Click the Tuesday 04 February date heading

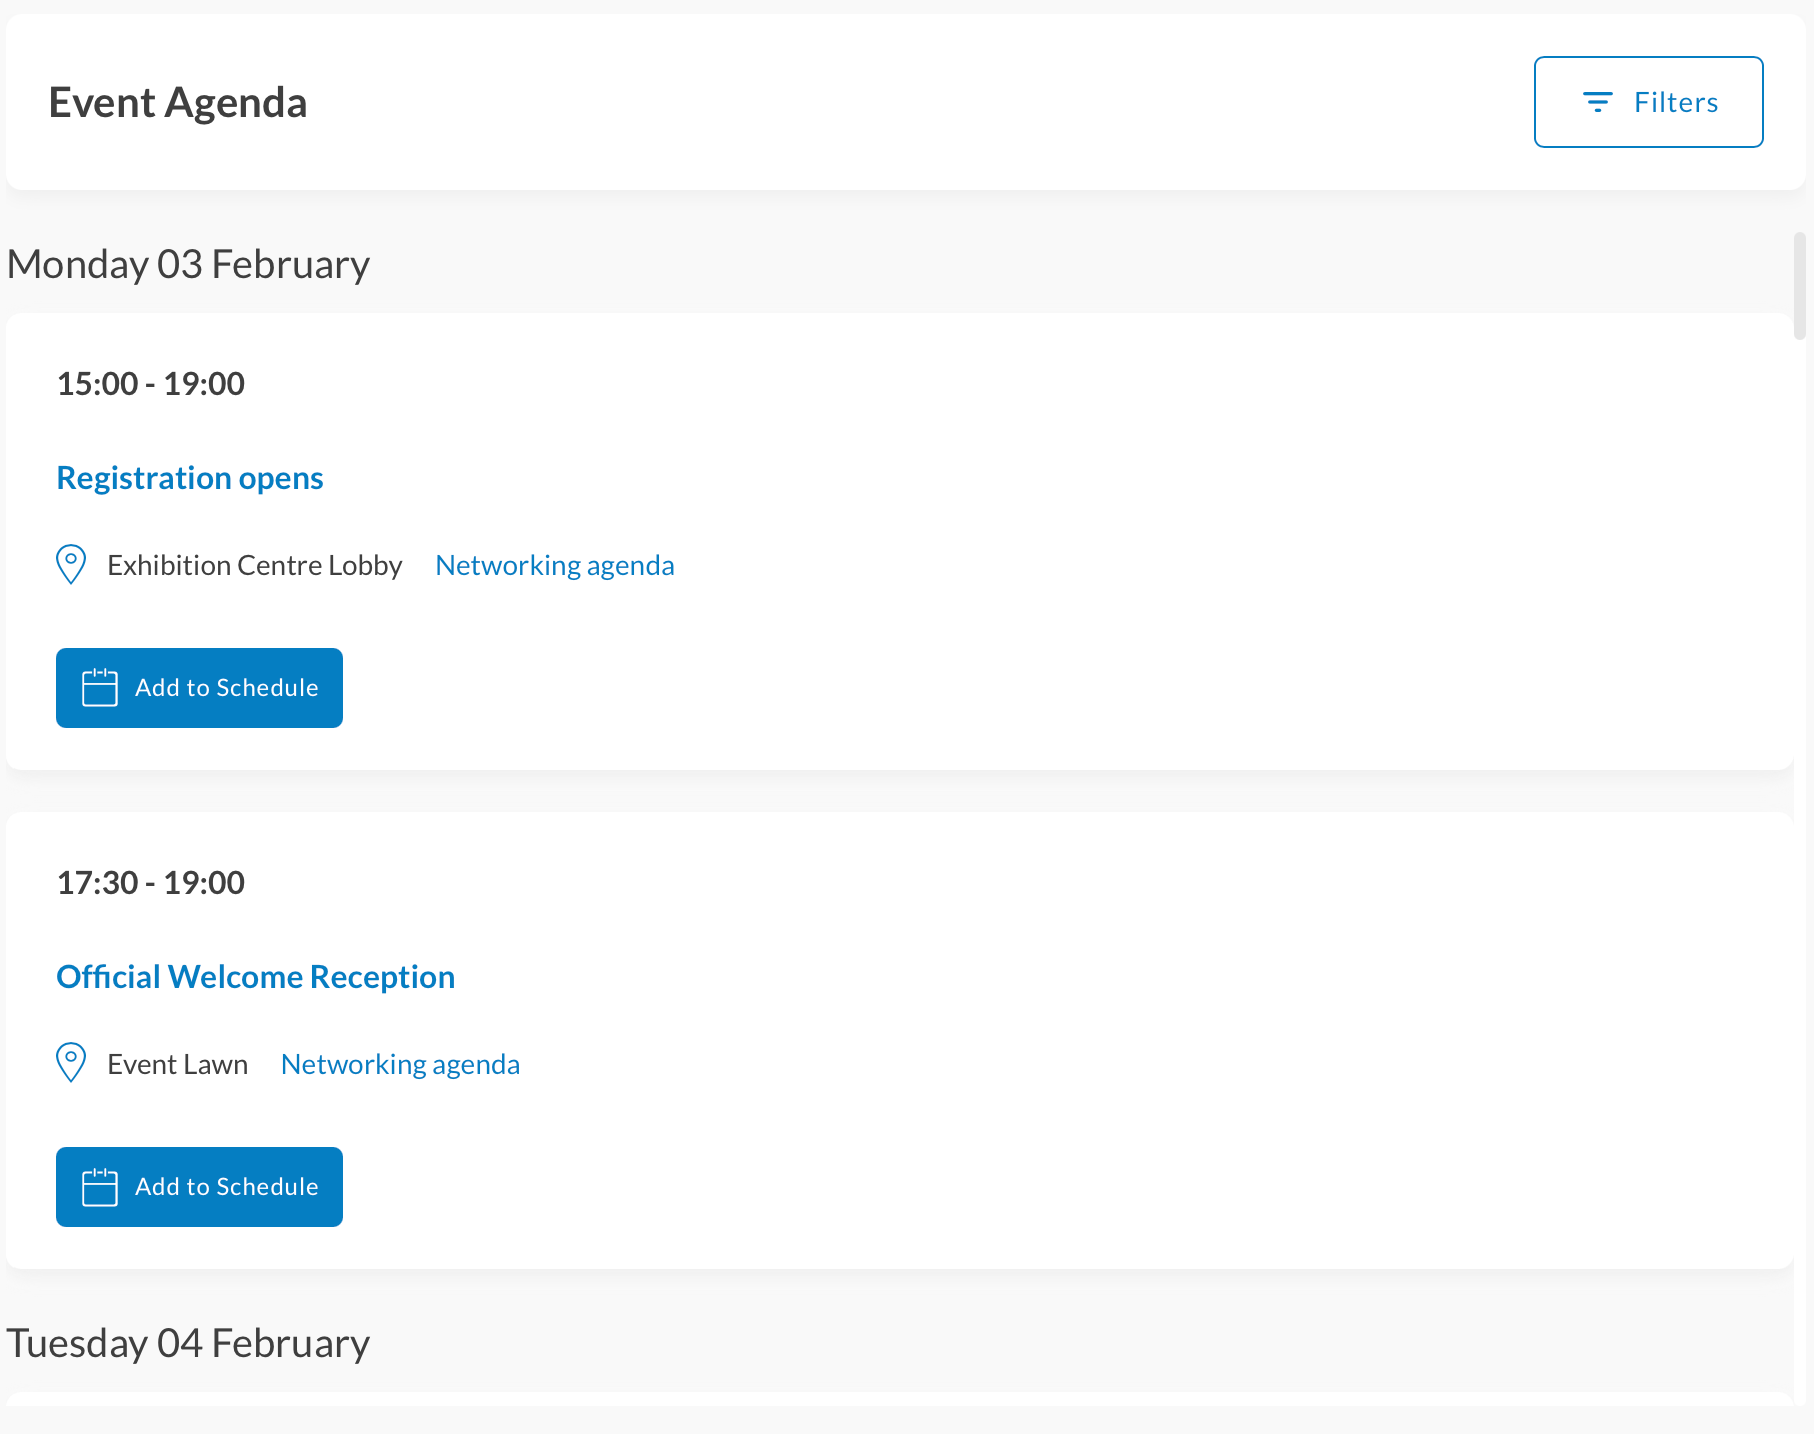click(189, 1343)
